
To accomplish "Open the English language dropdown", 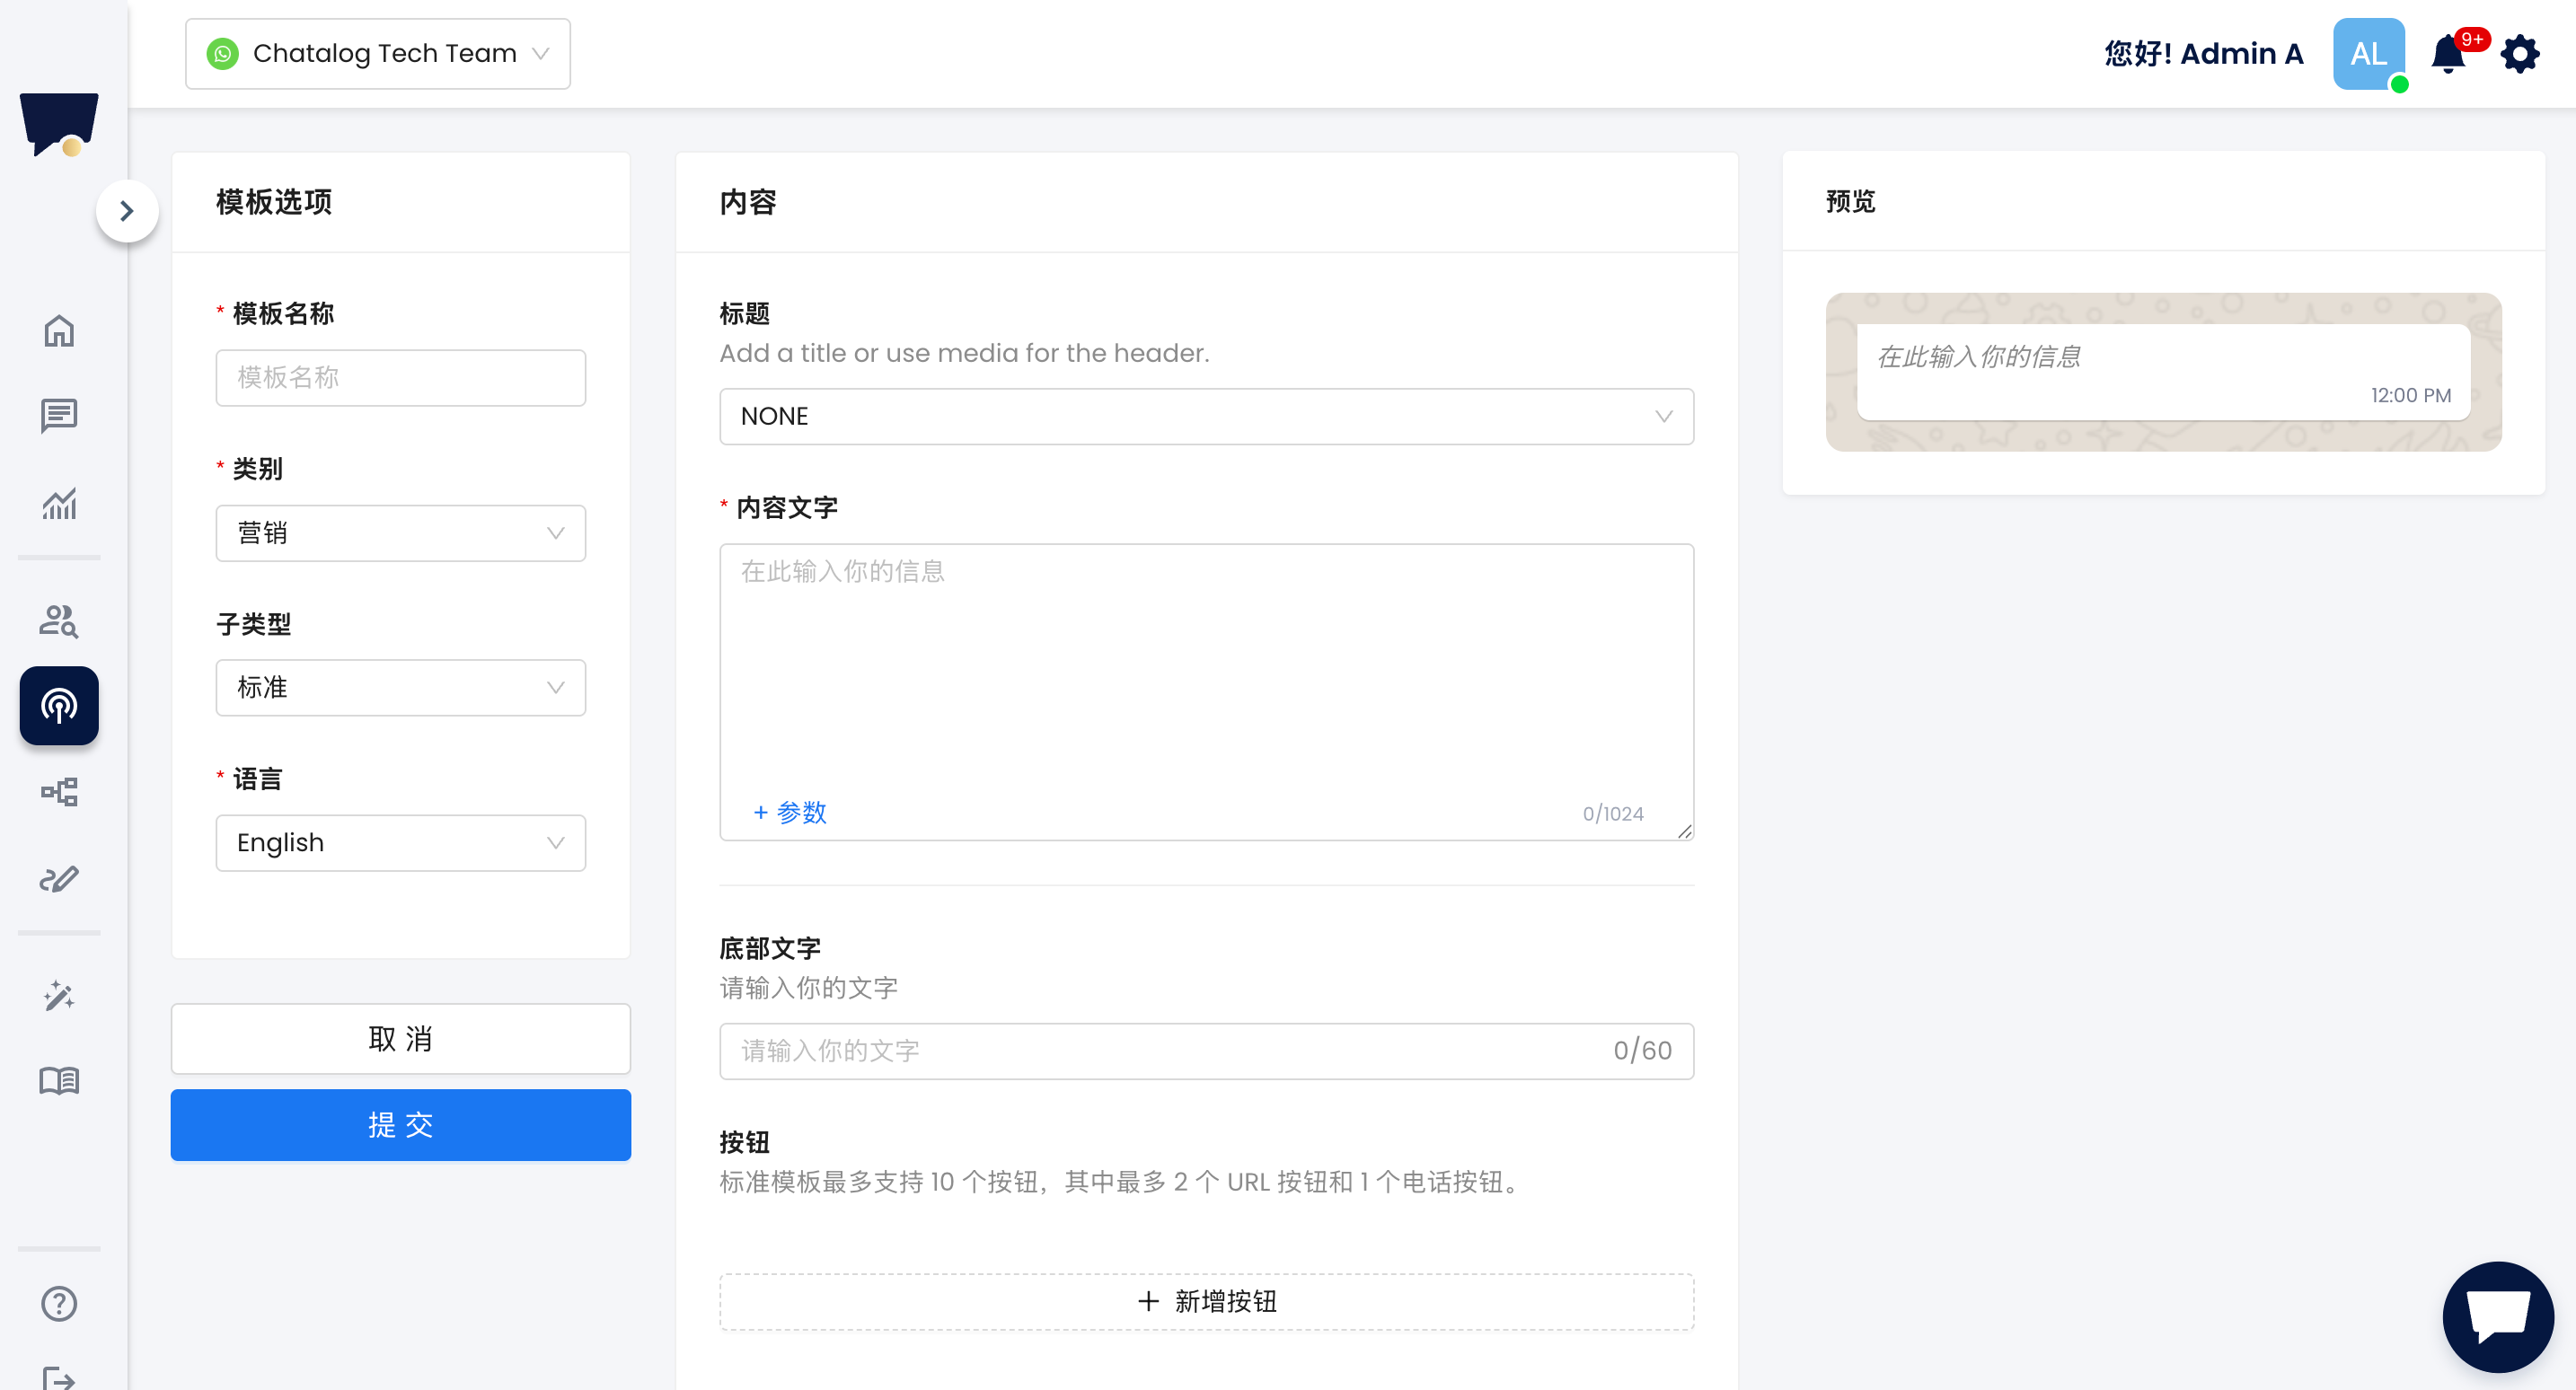I will [400, 843].
